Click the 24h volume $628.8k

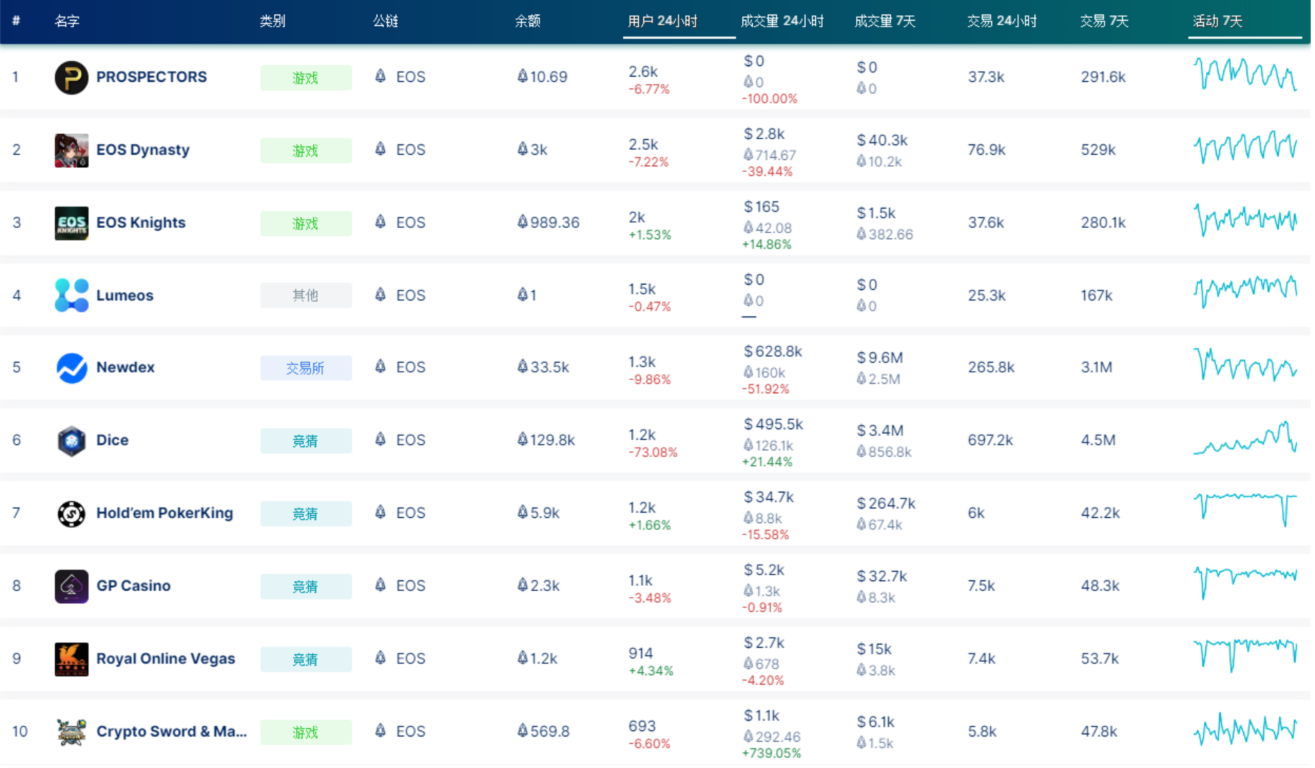tap(773, 352)
